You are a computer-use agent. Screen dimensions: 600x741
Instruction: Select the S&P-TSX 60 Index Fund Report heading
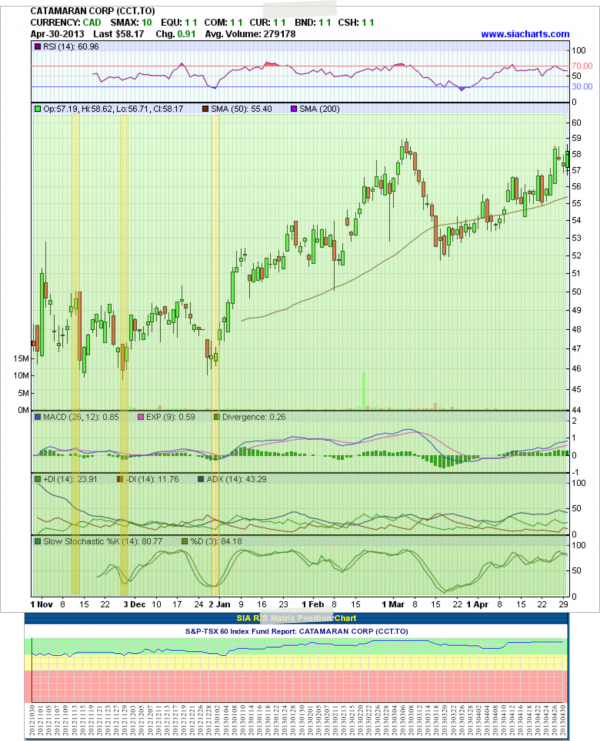coord(299,632)
